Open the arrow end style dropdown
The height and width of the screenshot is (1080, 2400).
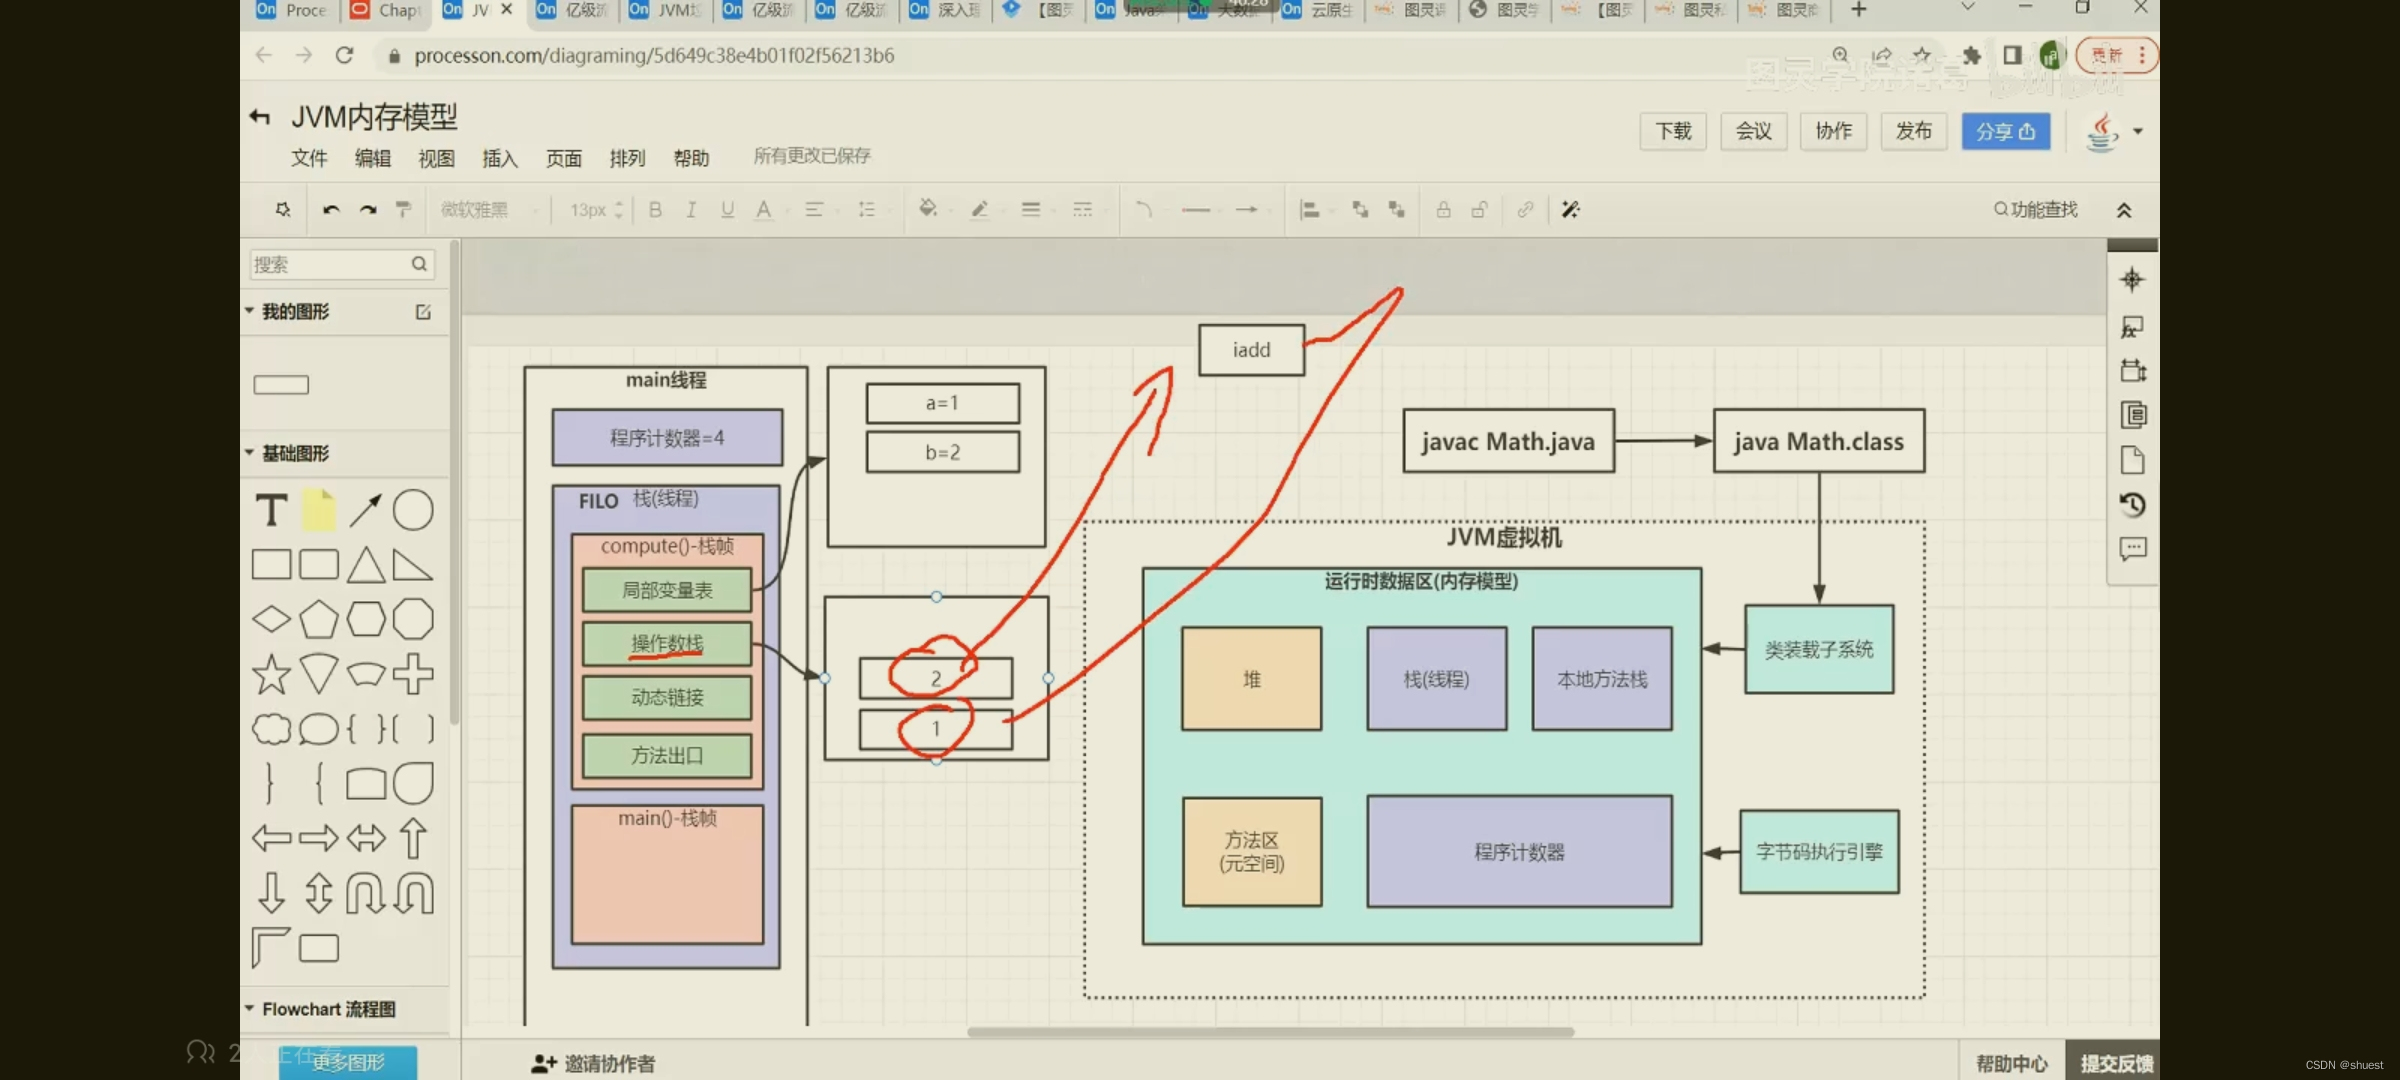pyautogui.click(x=1251, y=209)
